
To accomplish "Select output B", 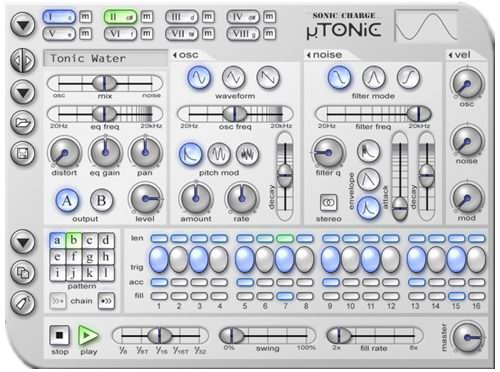I will pos(101,201).
